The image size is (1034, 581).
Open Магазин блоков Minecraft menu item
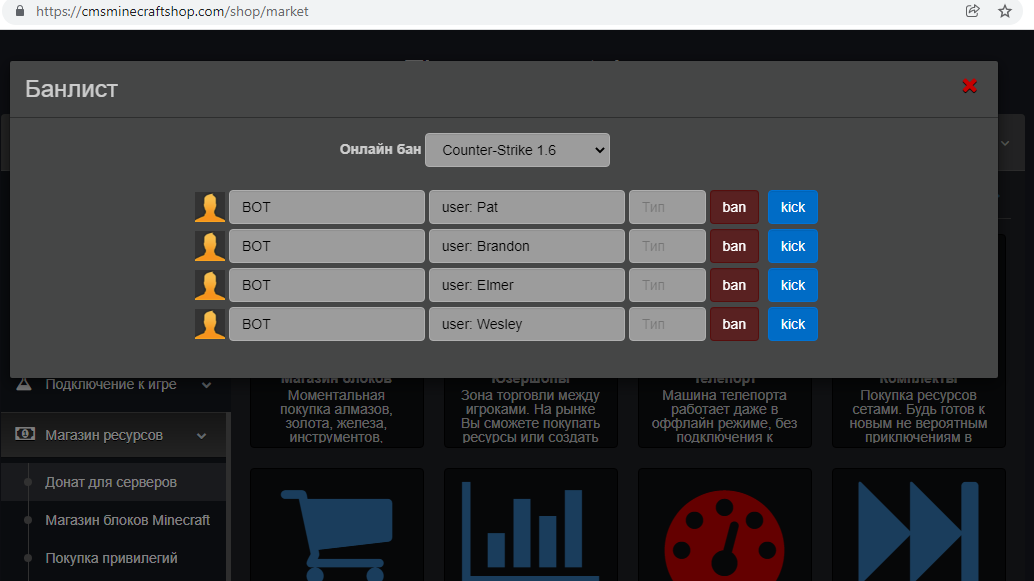tap(127, 520)
